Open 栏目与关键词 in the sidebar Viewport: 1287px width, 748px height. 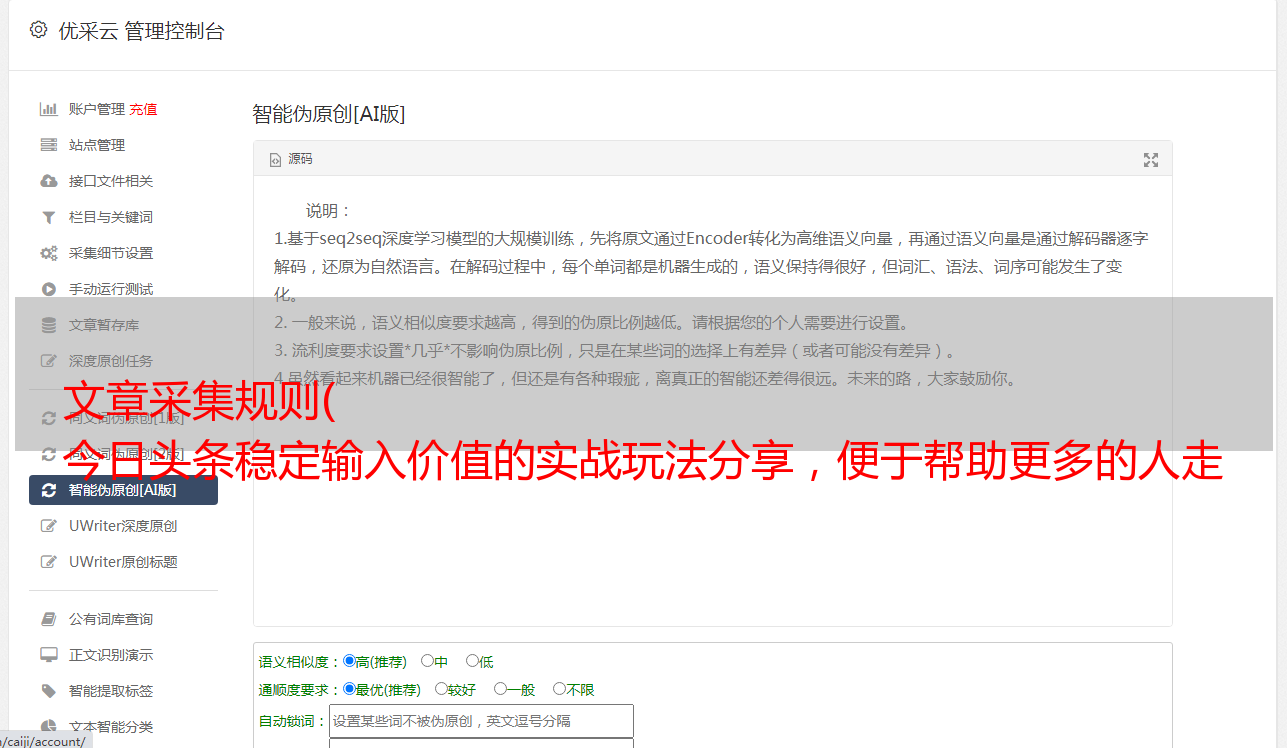pyautogui.click(x=111, y=217)
